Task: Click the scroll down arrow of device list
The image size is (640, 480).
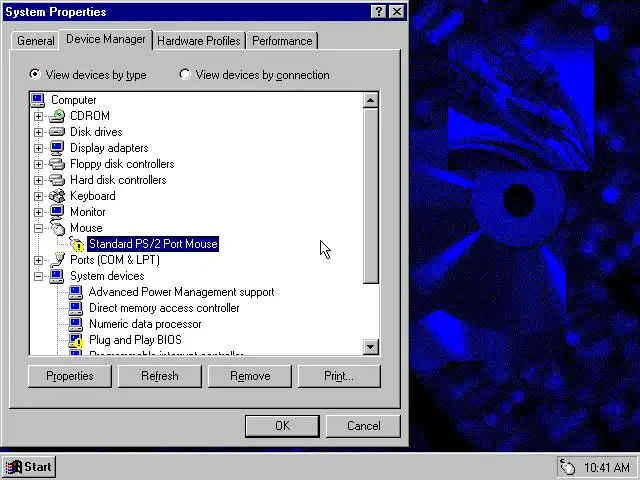Action: point(371,347)
